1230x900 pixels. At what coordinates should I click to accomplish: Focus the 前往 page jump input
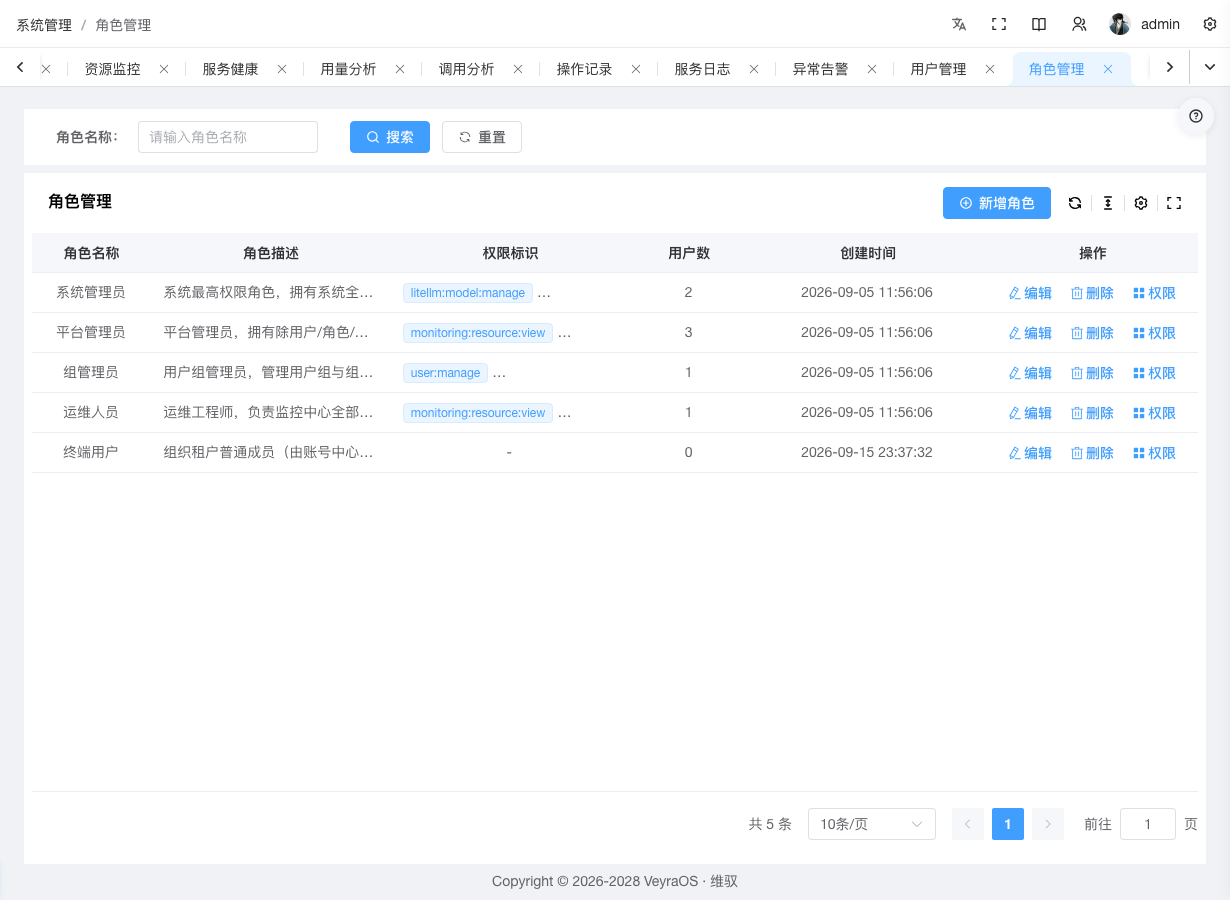[x=1148, y=824]
